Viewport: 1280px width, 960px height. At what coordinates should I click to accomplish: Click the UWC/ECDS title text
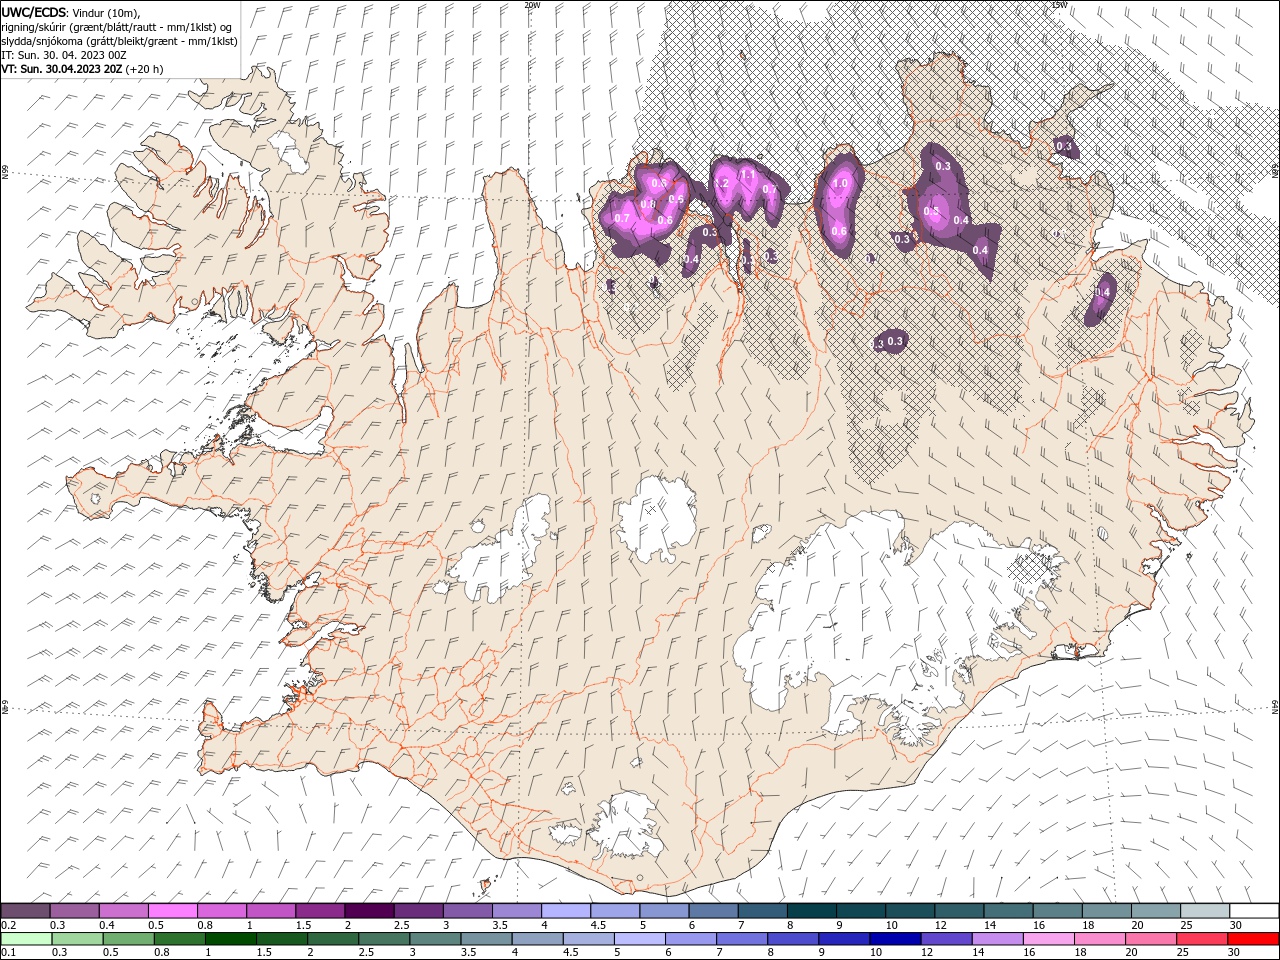(34, 12)
